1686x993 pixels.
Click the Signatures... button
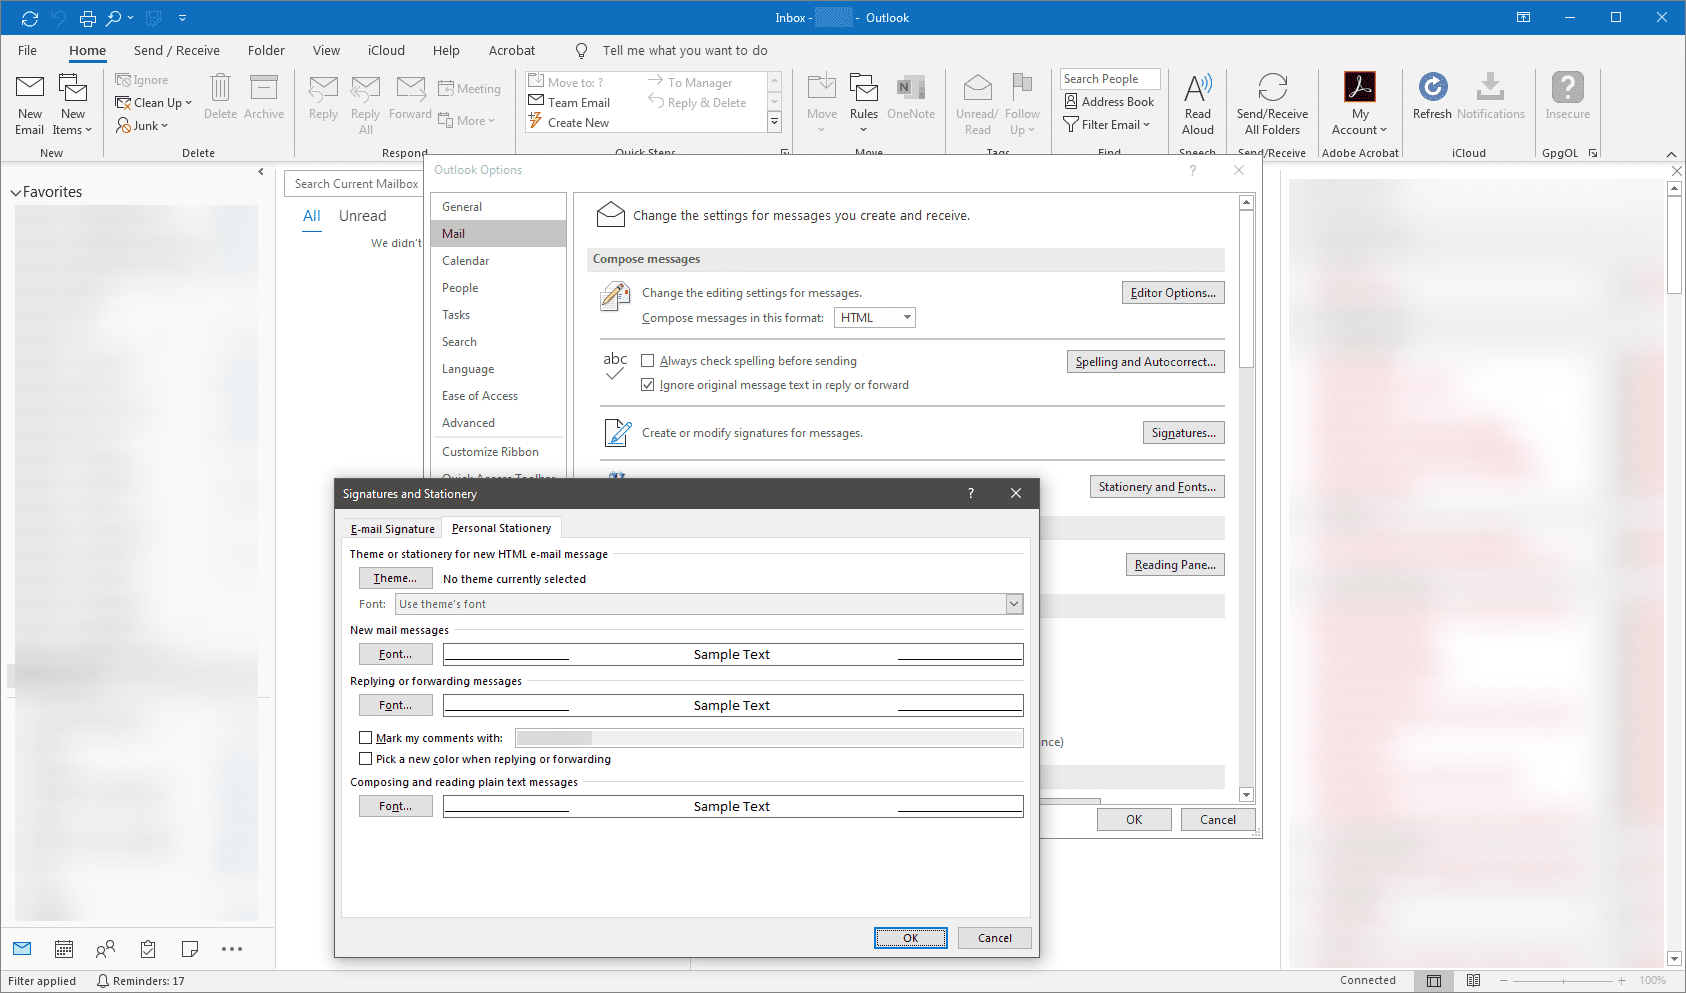pyautogui.click(x=1183, y=433)
